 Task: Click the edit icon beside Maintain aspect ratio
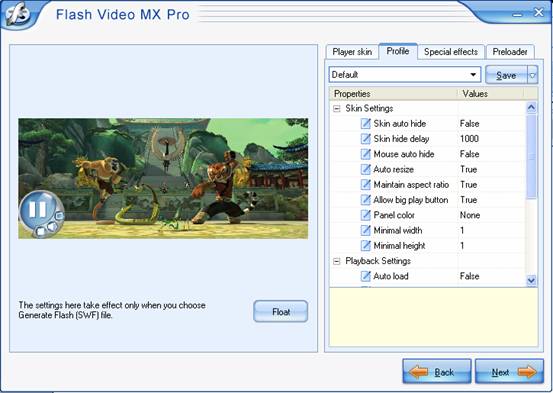point(366,185)
